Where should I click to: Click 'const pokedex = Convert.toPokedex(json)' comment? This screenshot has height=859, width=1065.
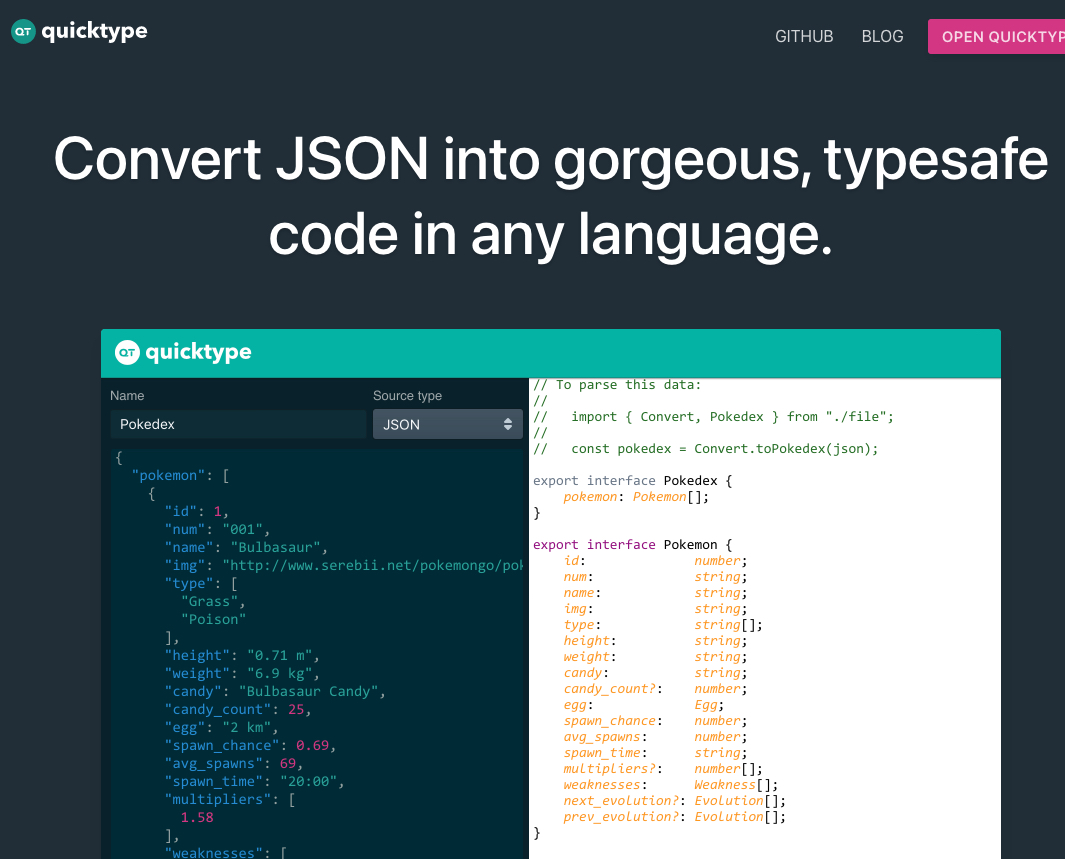(x=706, y=449)
